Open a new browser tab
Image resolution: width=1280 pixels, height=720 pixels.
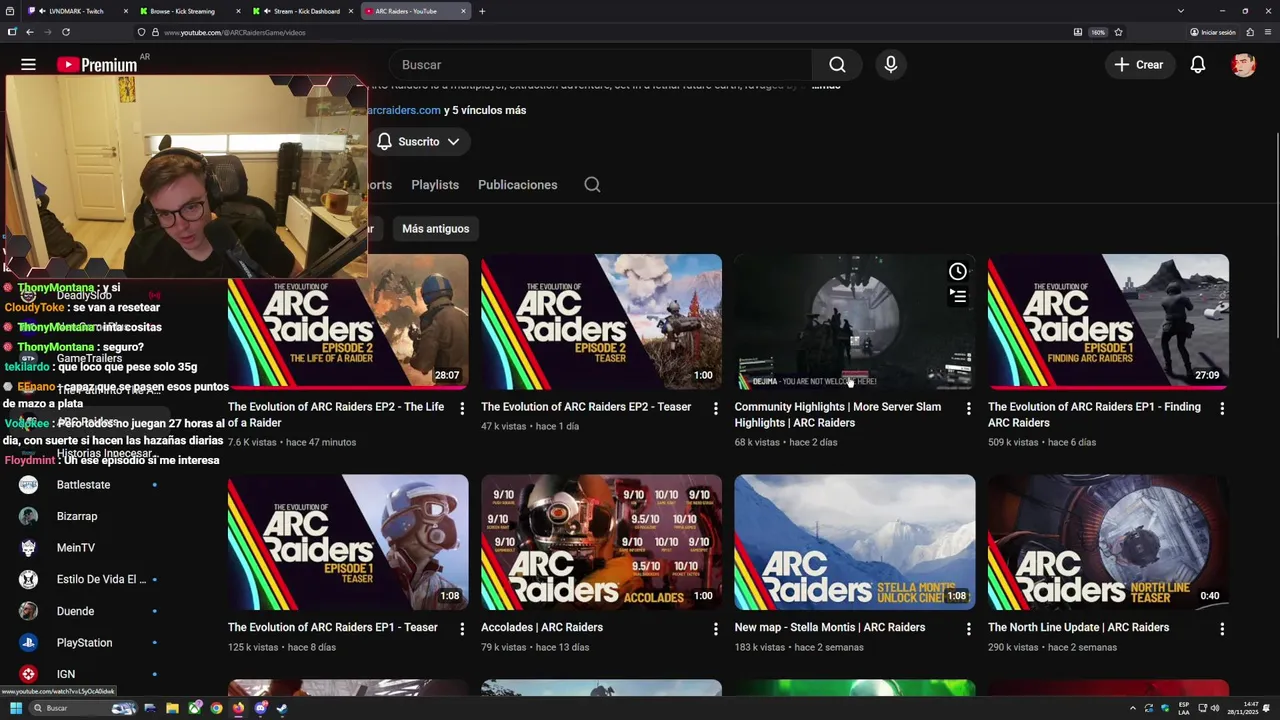(482, 11)
